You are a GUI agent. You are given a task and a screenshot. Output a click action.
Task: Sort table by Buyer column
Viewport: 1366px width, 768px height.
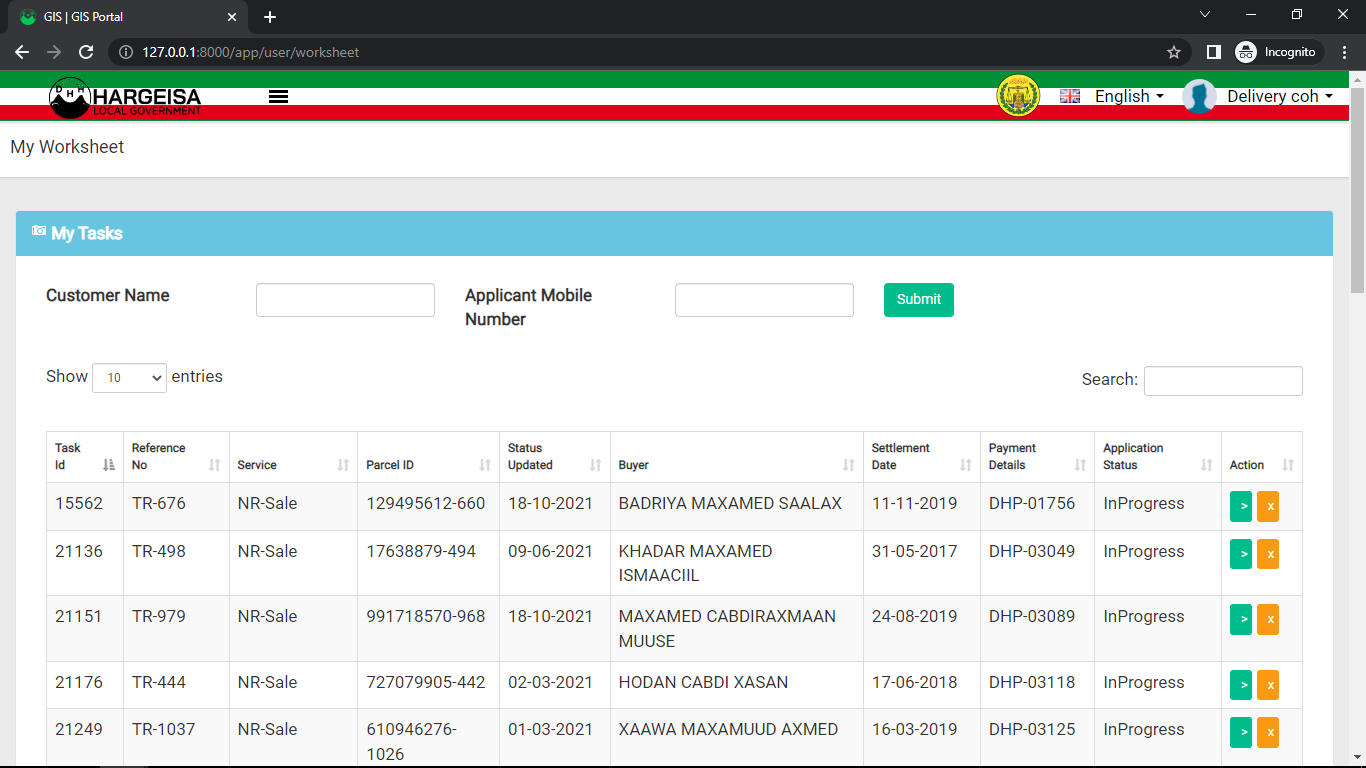click(x=737, y=457)
